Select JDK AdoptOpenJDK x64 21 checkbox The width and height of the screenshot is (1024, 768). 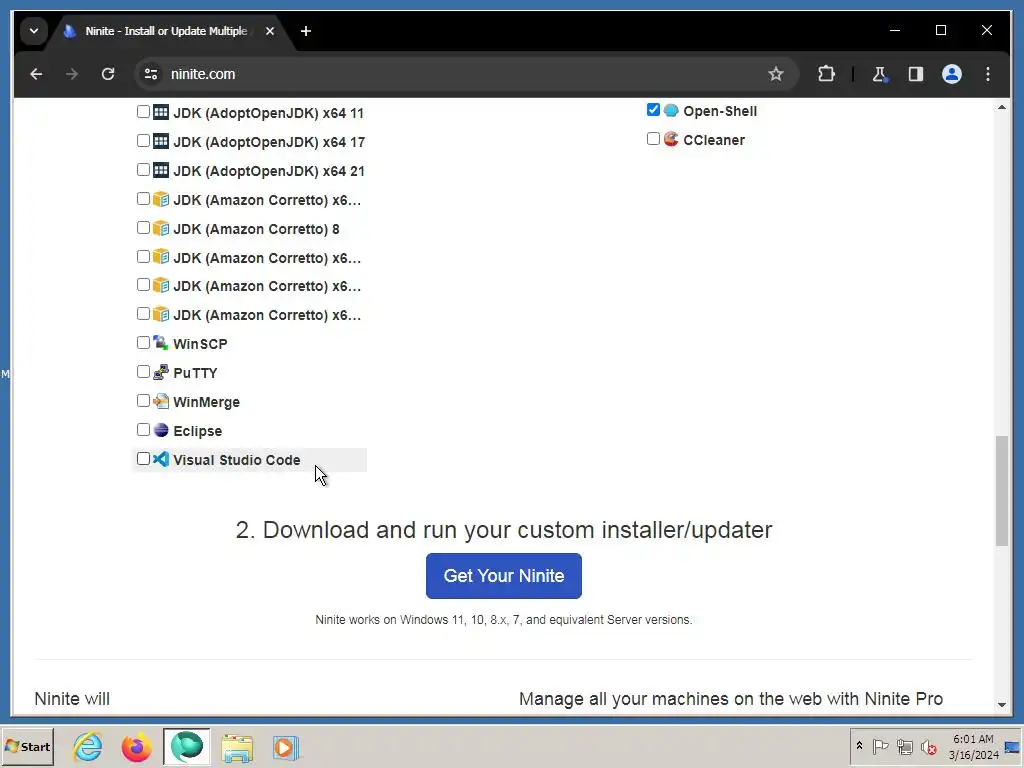coord(143,169)
